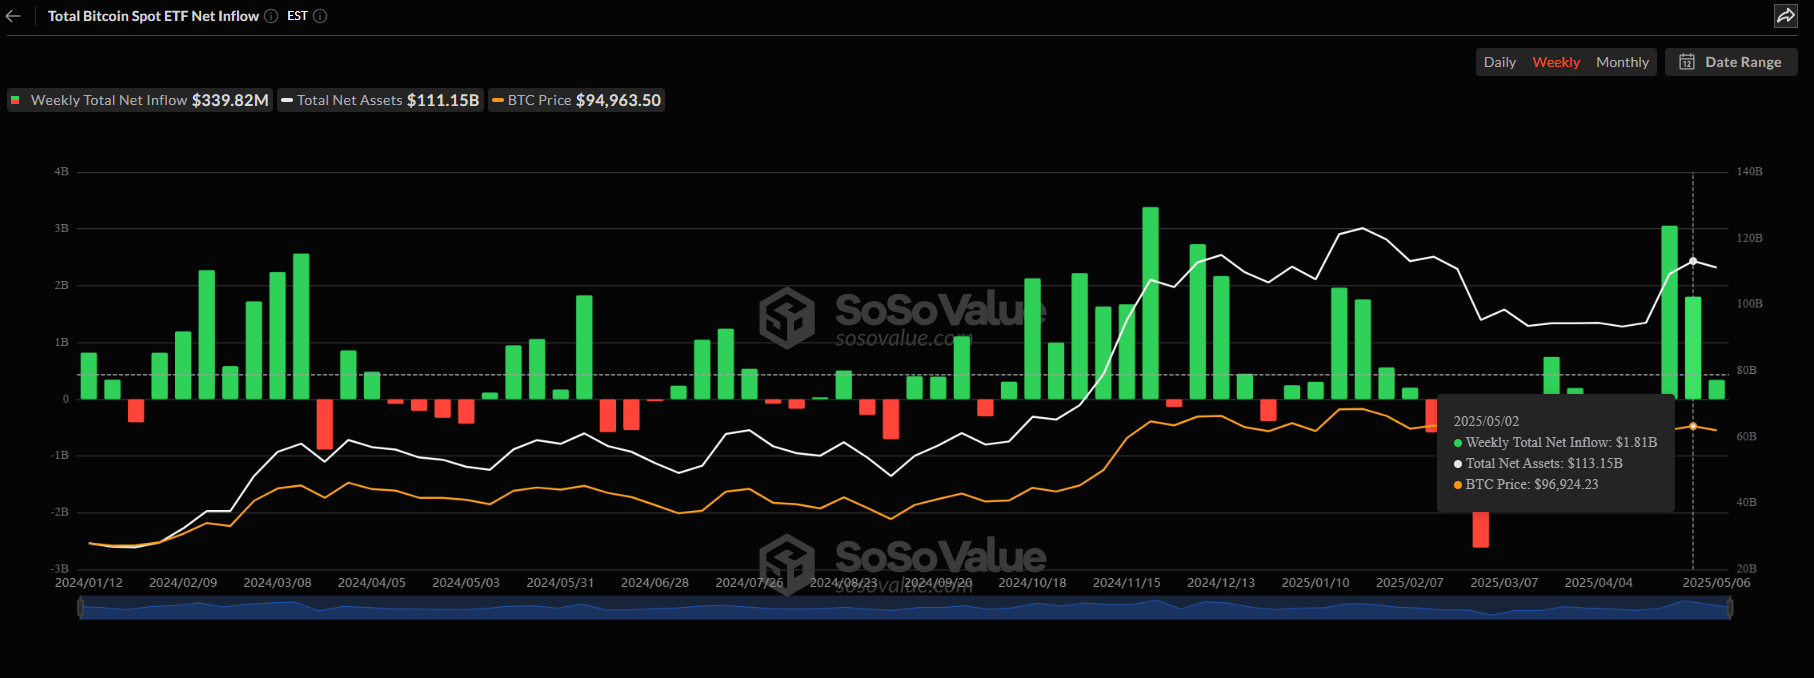Go back using the left arrow icon
This screenshot has width=1814, height=678.
point(13,16)
